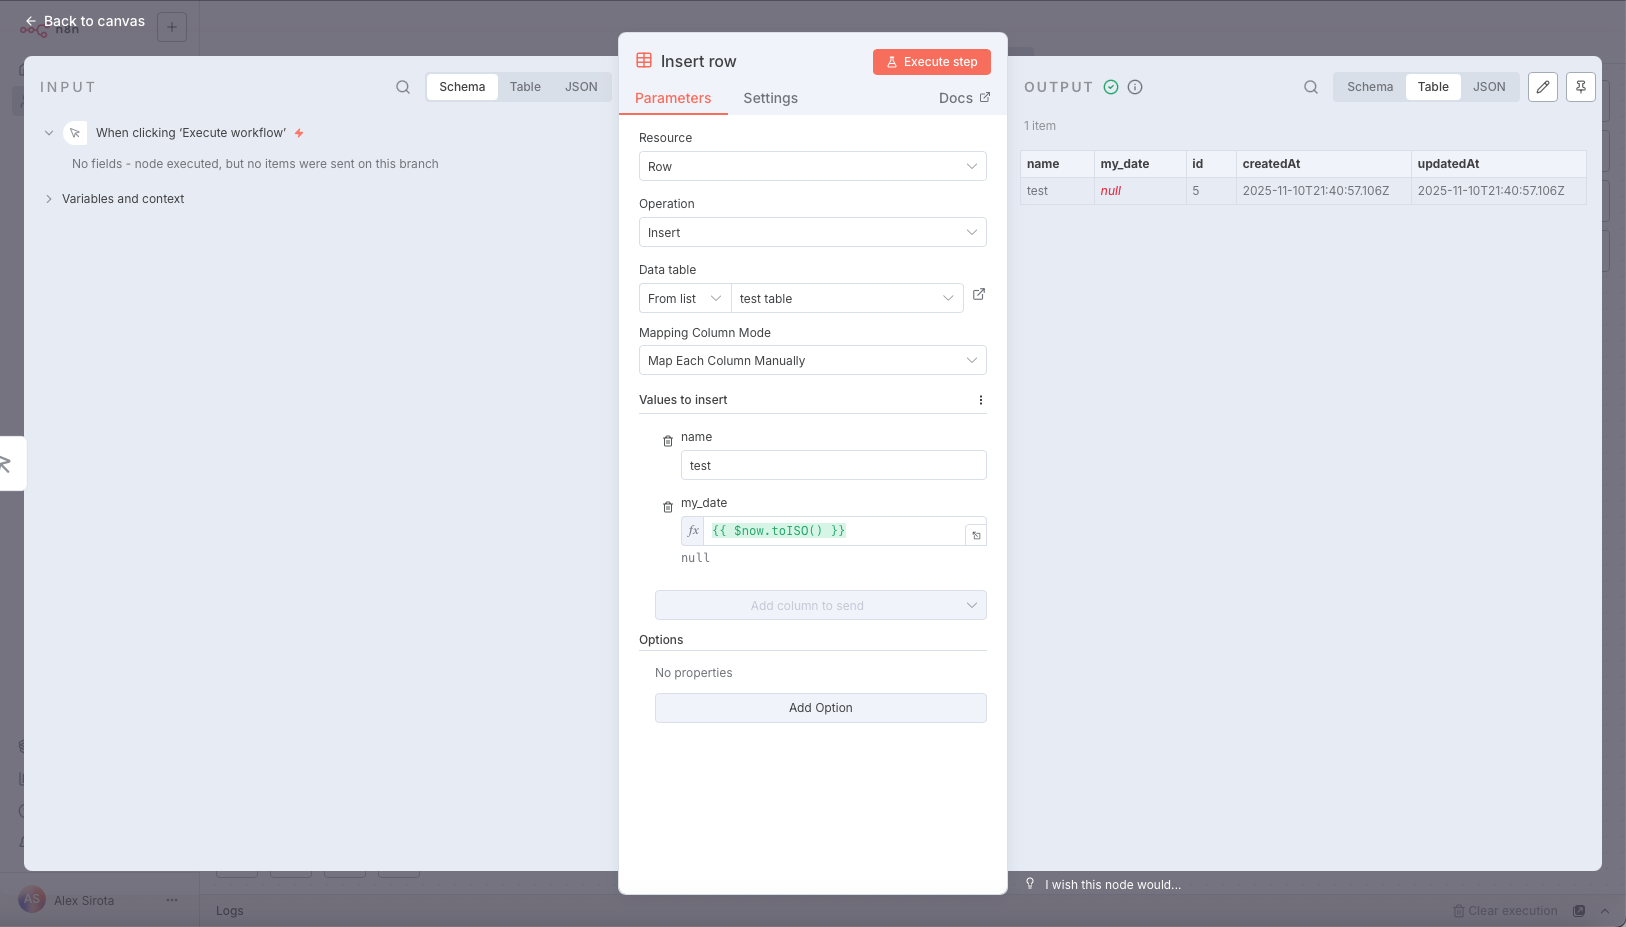This screenshot has height=927, width=1626.
Task: Click the createdAt timestamp cell
Action: pyautogui.click(x=1324, y=191)
